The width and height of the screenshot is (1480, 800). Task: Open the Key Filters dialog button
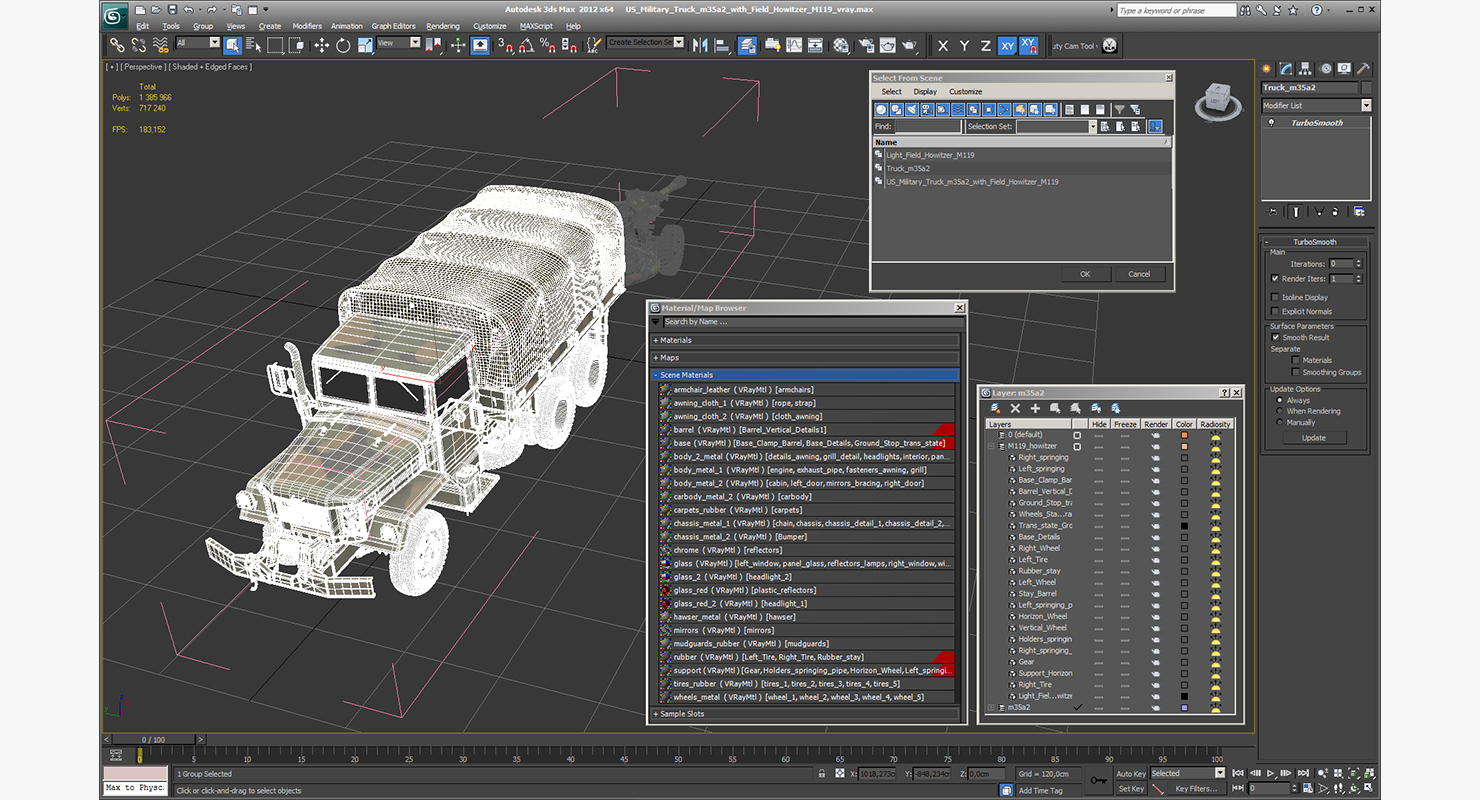(1197, 789)
